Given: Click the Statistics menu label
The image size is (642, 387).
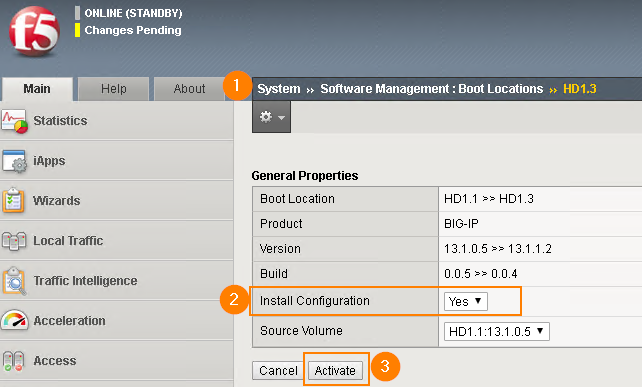Looking at the screenshot, I should 60,121.
